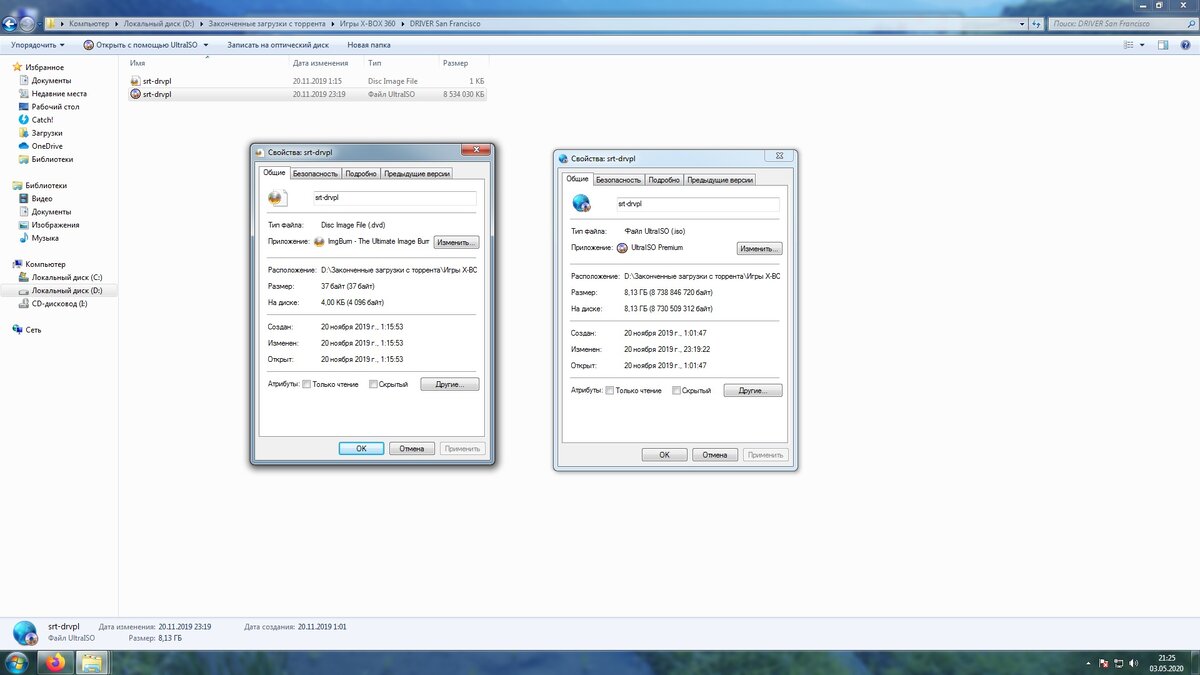
Task: Click Записать на оптический диск
Action: (278, 45)
